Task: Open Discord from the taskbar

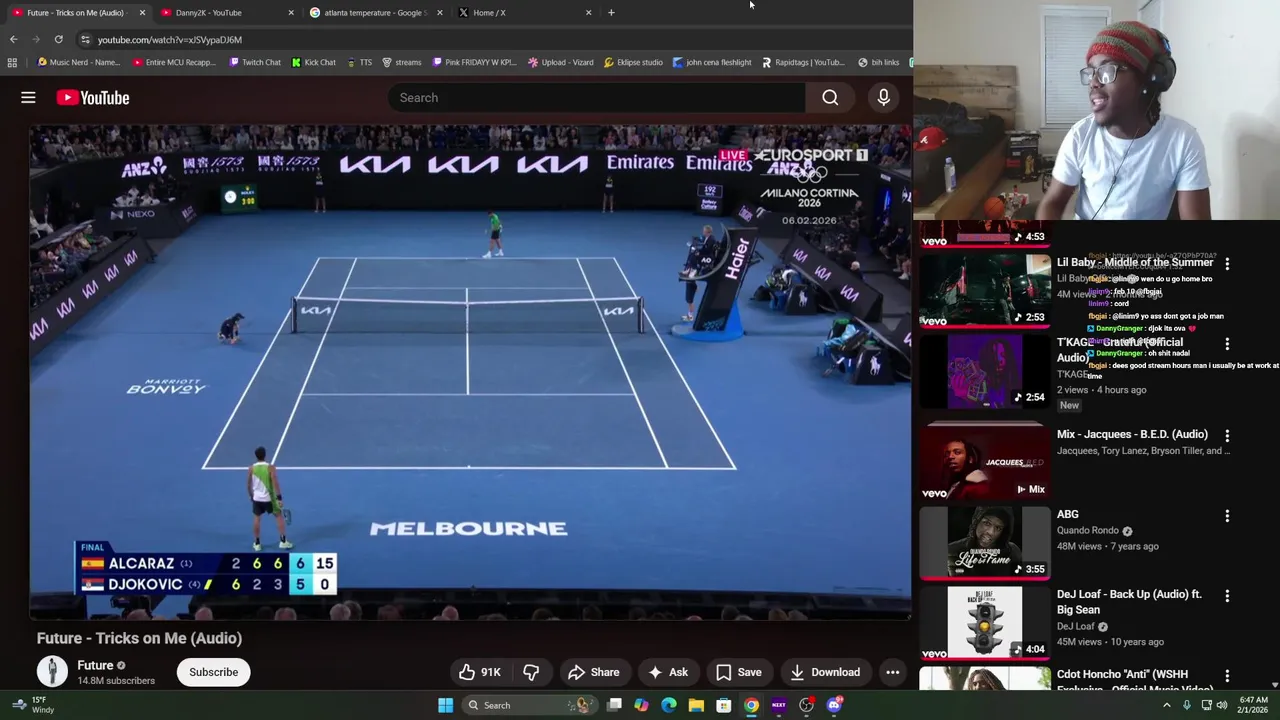Action: point(834,705)
